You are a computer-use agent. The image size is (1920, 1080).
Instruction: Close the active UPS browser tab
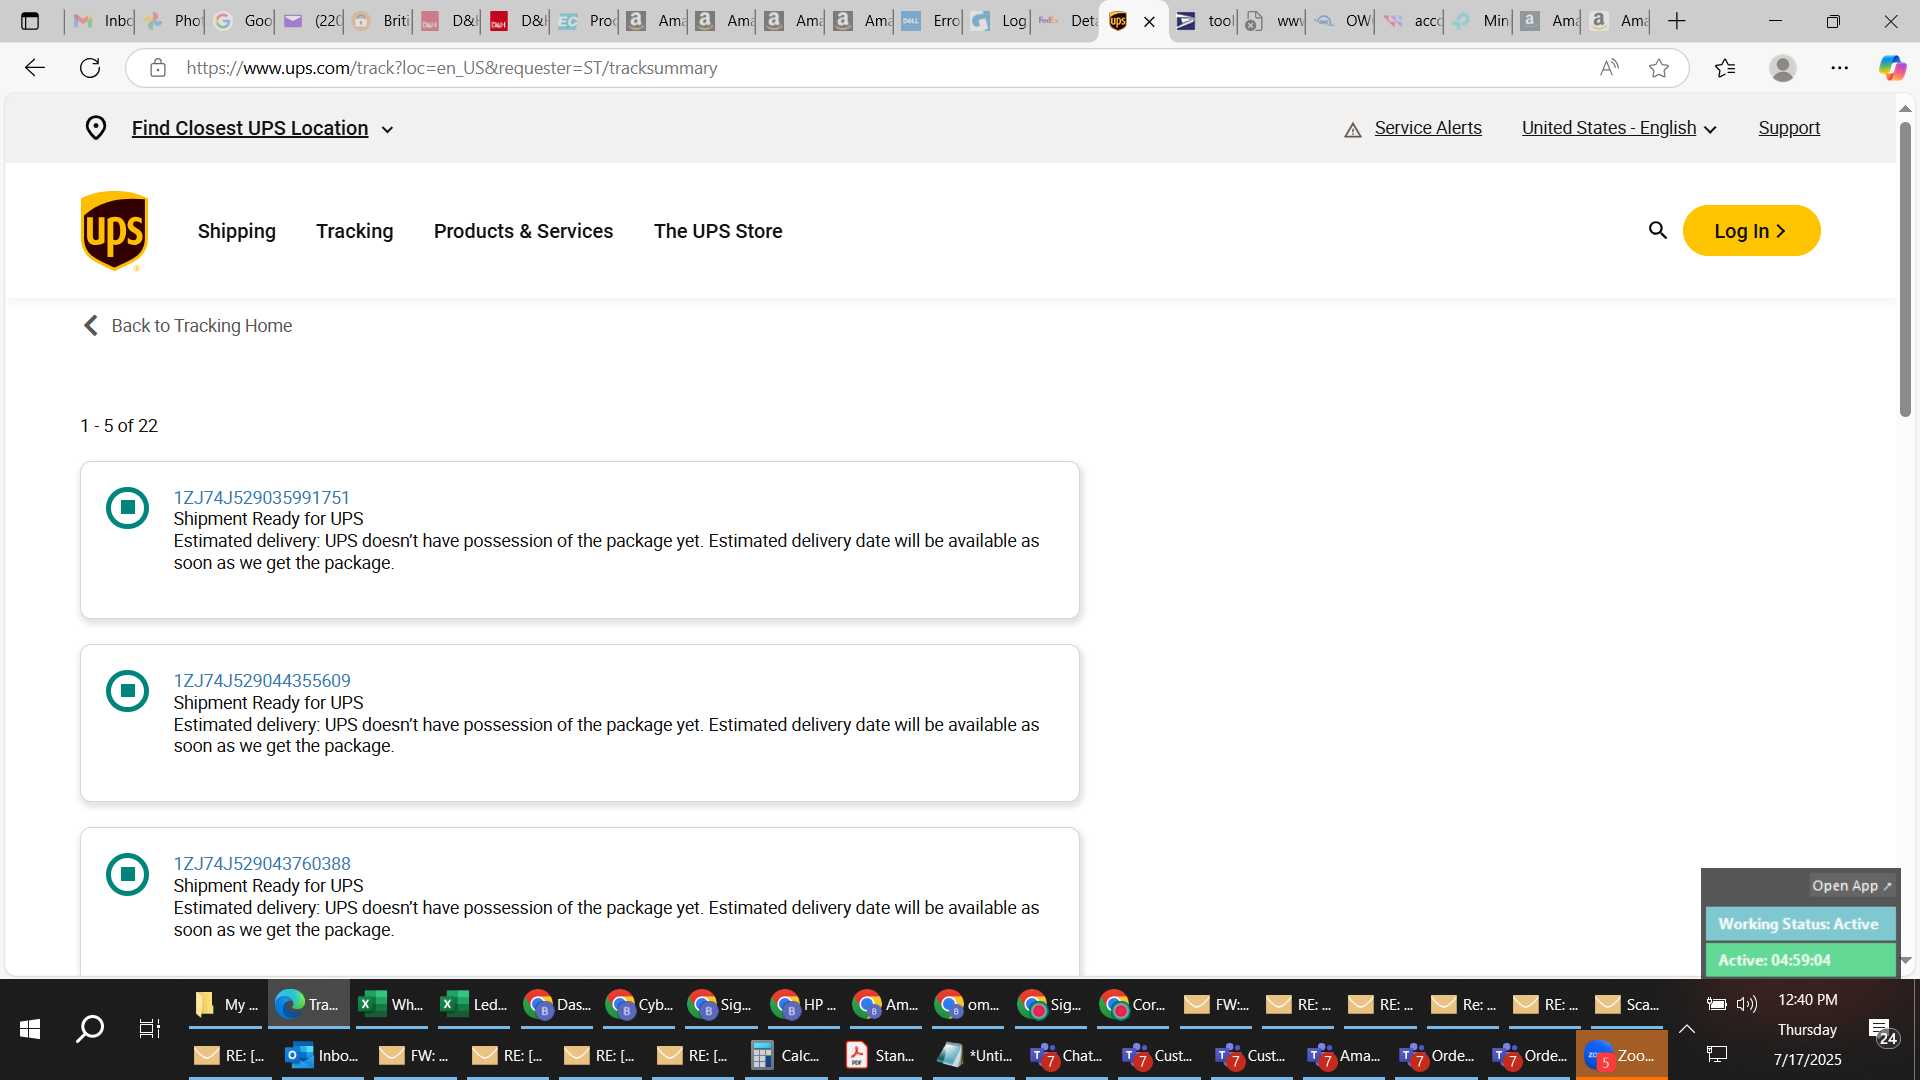point(1149,21)
